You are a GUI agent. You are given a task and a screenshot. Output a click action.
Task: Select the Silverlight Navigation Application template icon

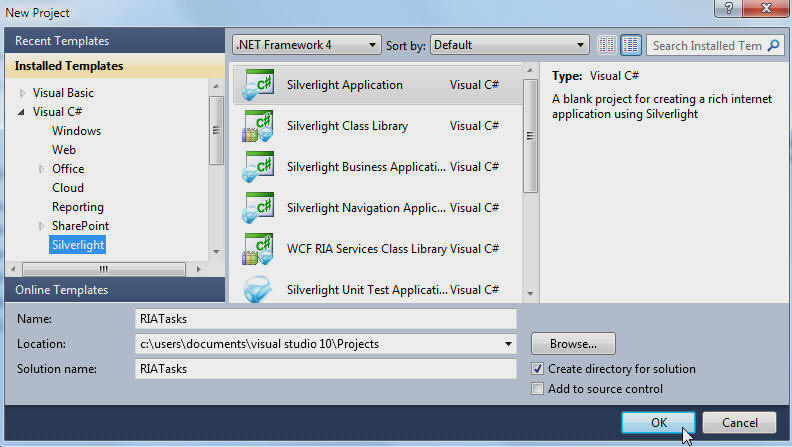(258, 207)
